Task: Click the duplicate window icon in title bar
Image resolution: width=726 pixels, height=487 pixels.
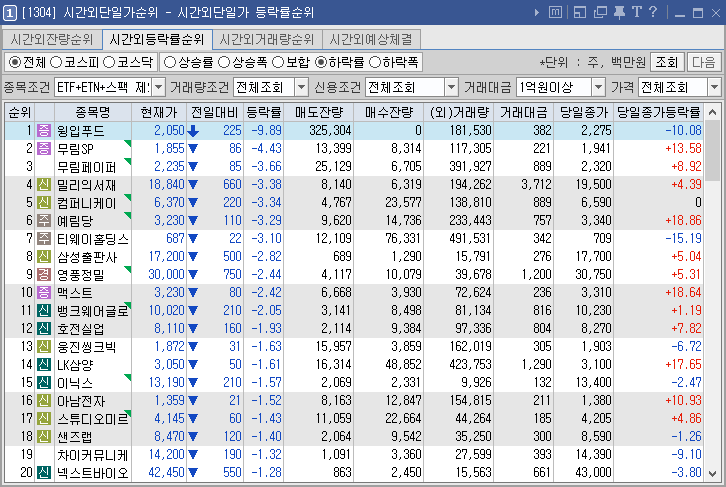Action: [600, 12]
